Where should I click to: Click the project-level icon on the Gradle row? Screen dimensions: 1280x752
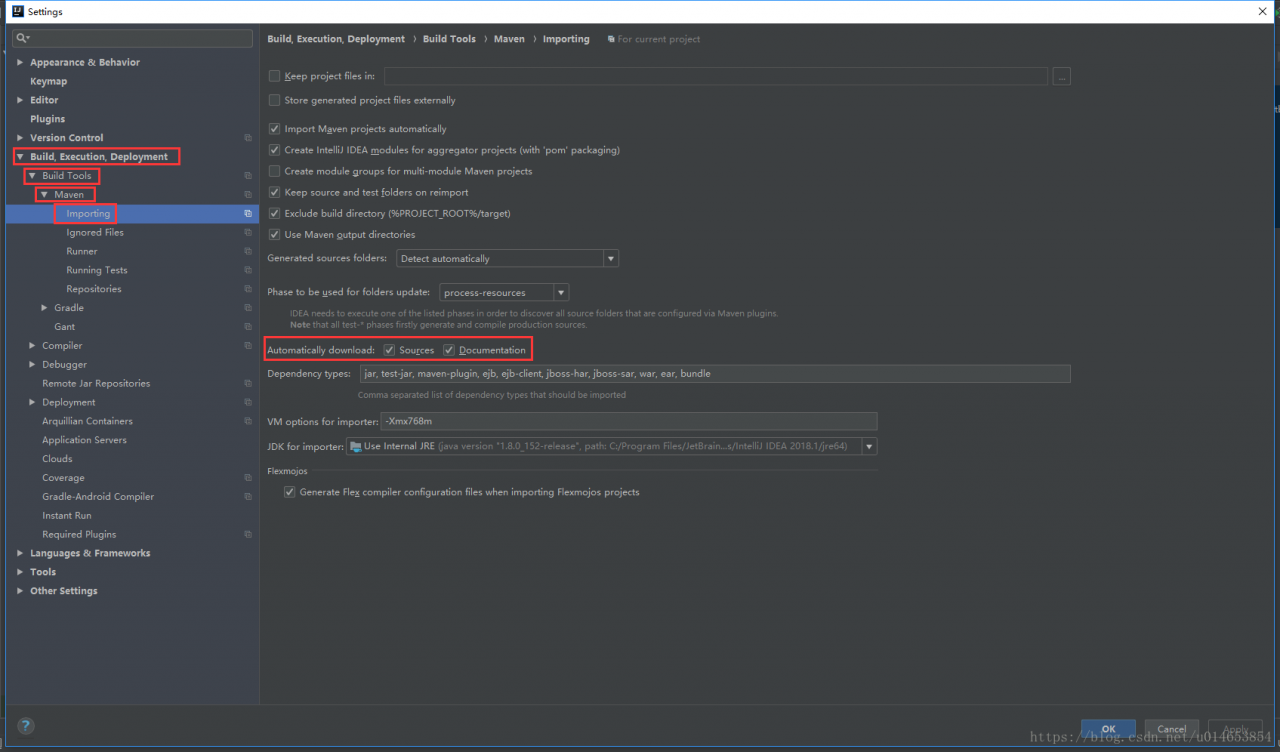[248, 308]
